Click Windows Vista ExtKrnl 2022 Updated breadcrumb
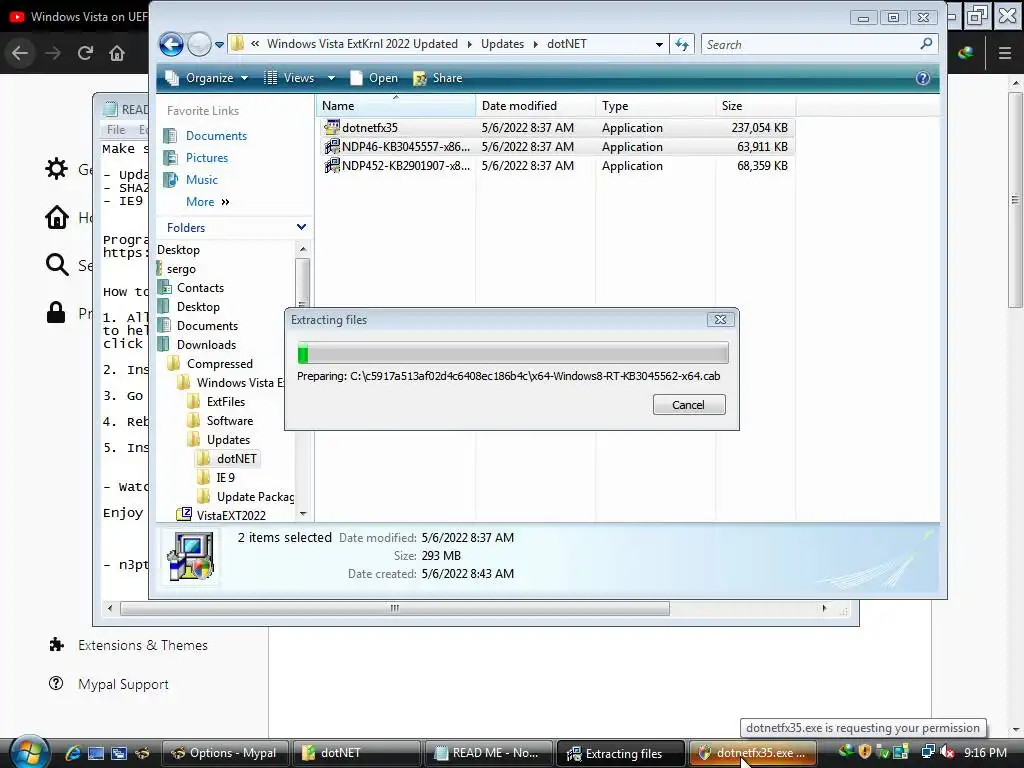The image size is (1024, 768). (x=362, y=44)
